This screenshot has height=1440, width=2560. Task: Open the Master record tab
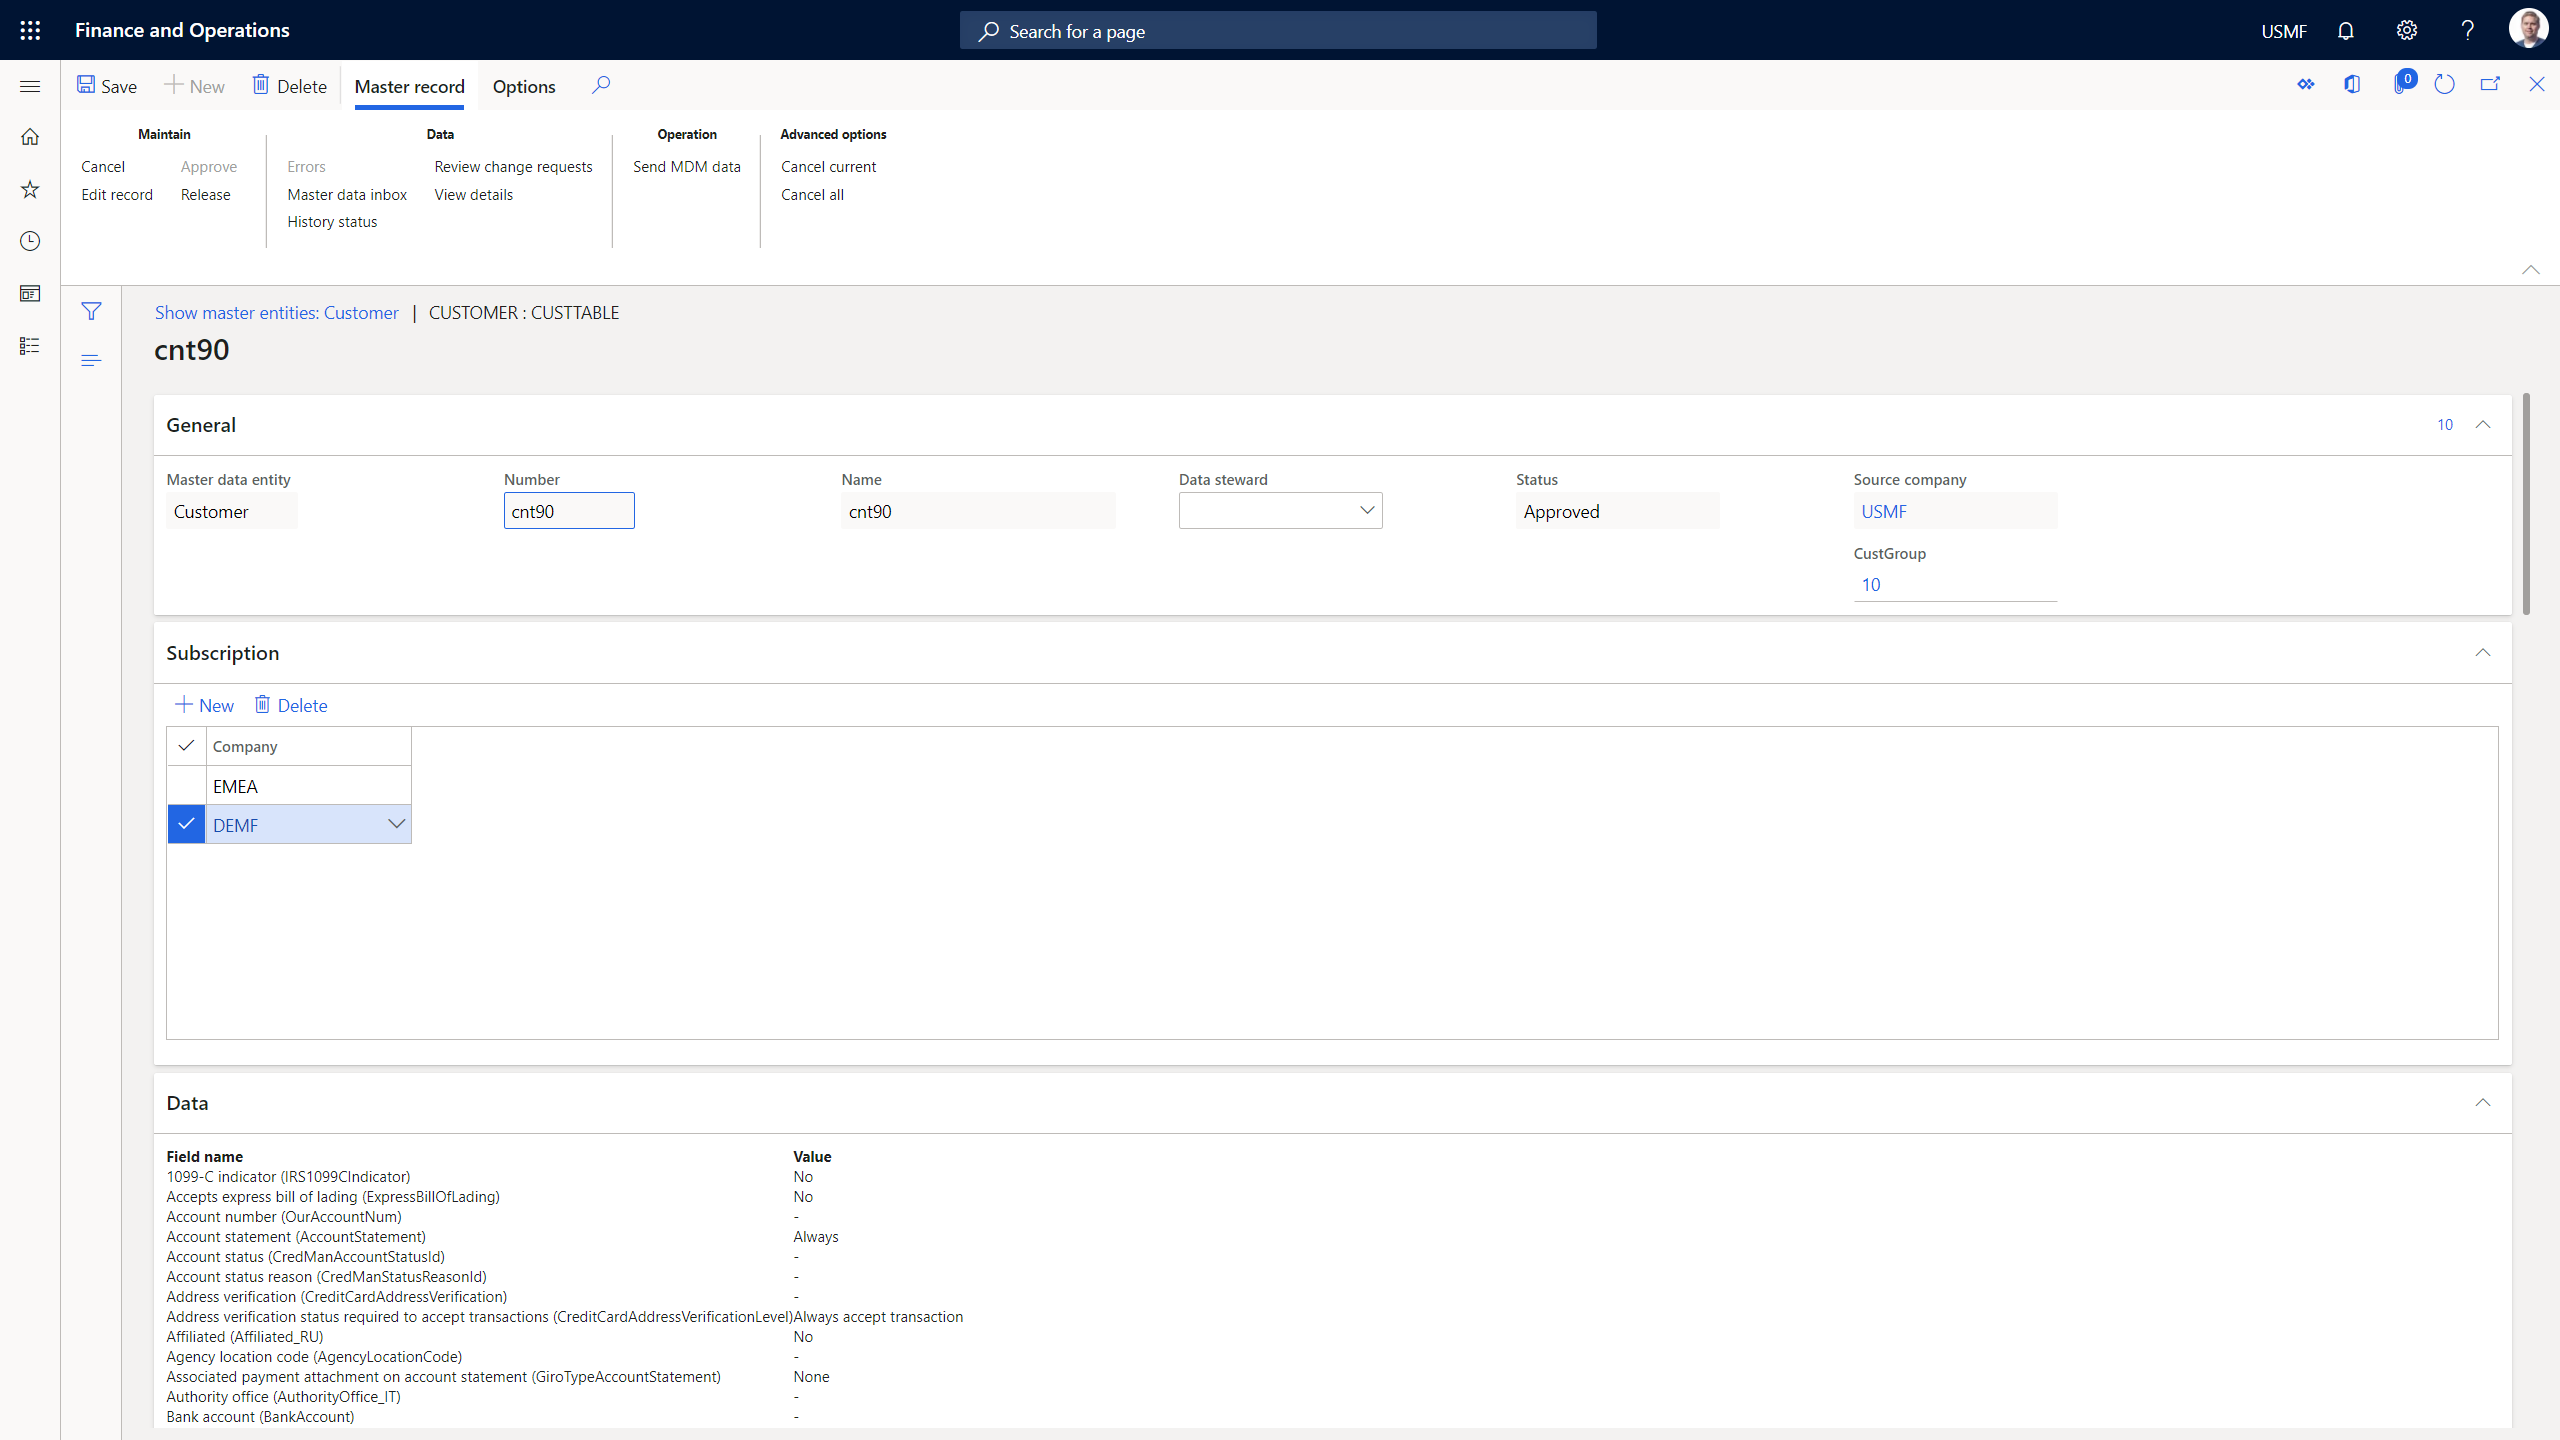[409, 86]
